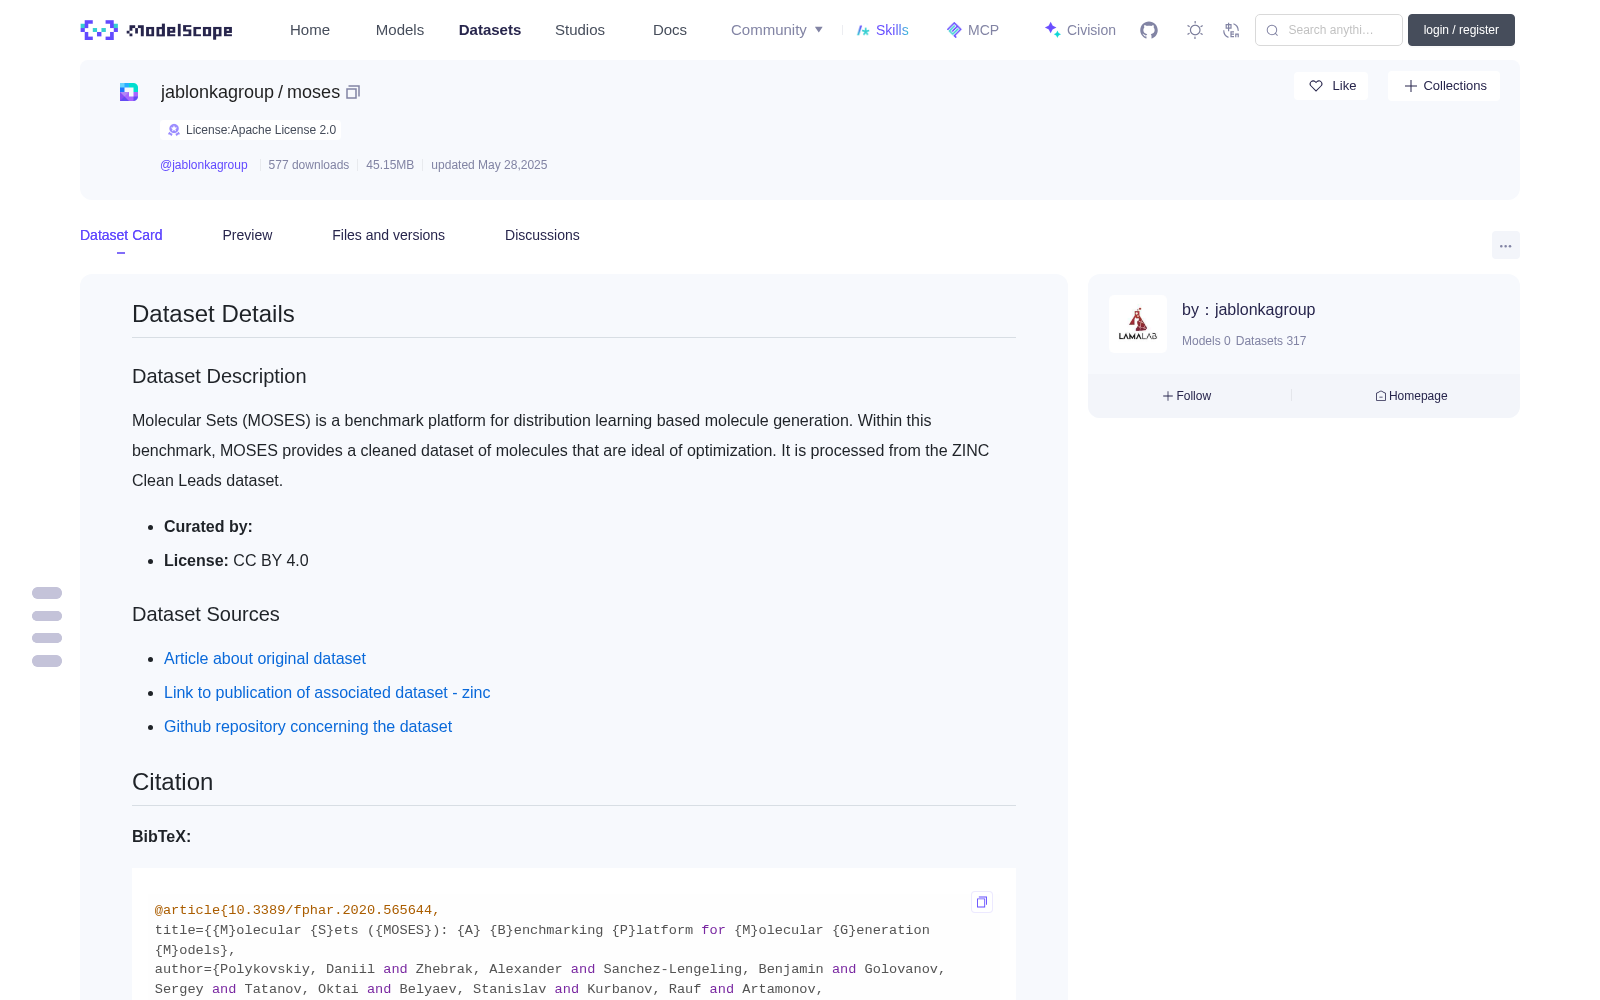
Task: Open Studios in navigation
Action: tap(580, 30)
